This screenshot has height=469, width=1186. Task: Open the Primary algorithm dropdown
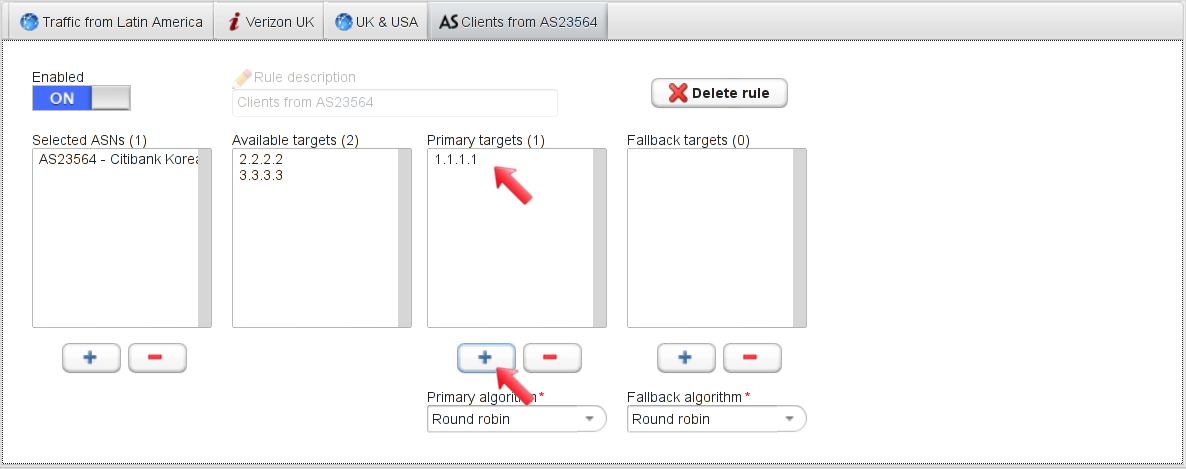(517, 418)
